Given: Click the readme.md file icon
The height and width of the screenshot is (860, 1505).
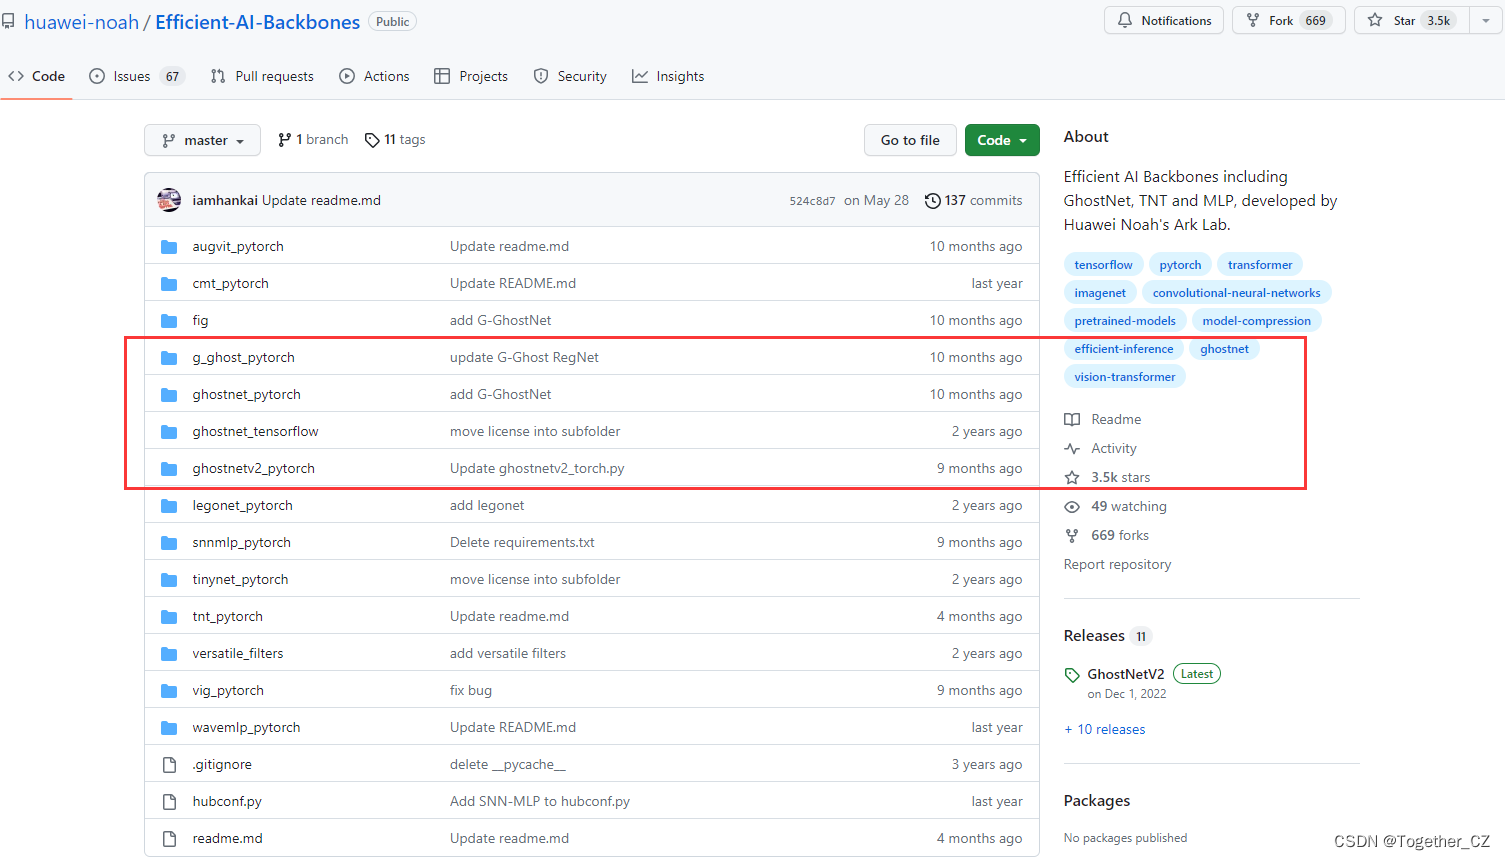Looking at the screenshot, I should pyautogui.click(x=169, y=839).
